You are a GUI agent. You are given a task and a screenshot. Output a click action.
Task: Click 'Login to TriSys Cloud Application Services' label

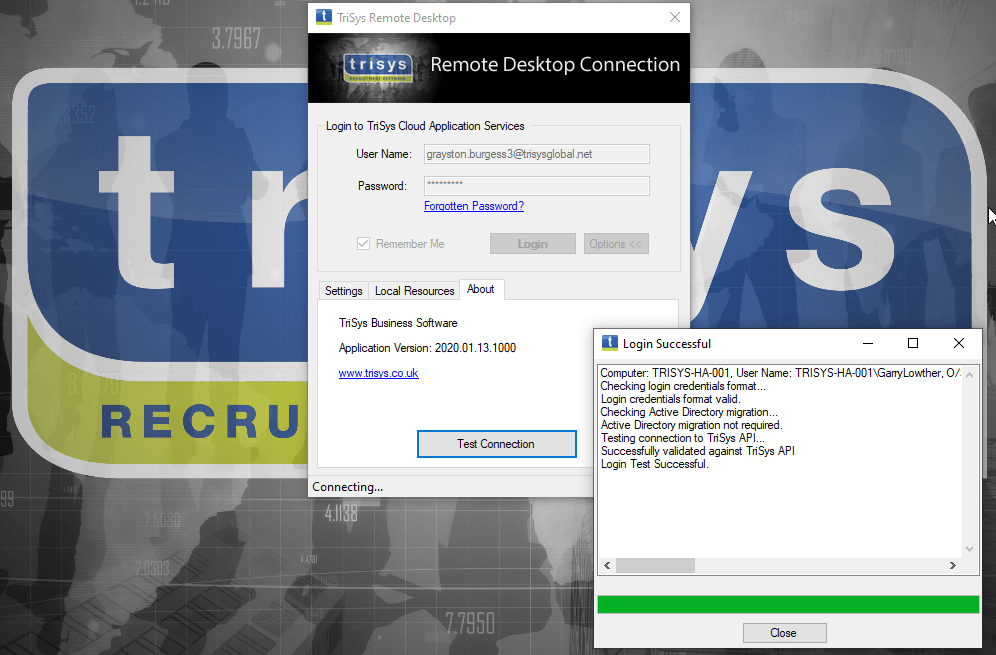tap(425, 126)
